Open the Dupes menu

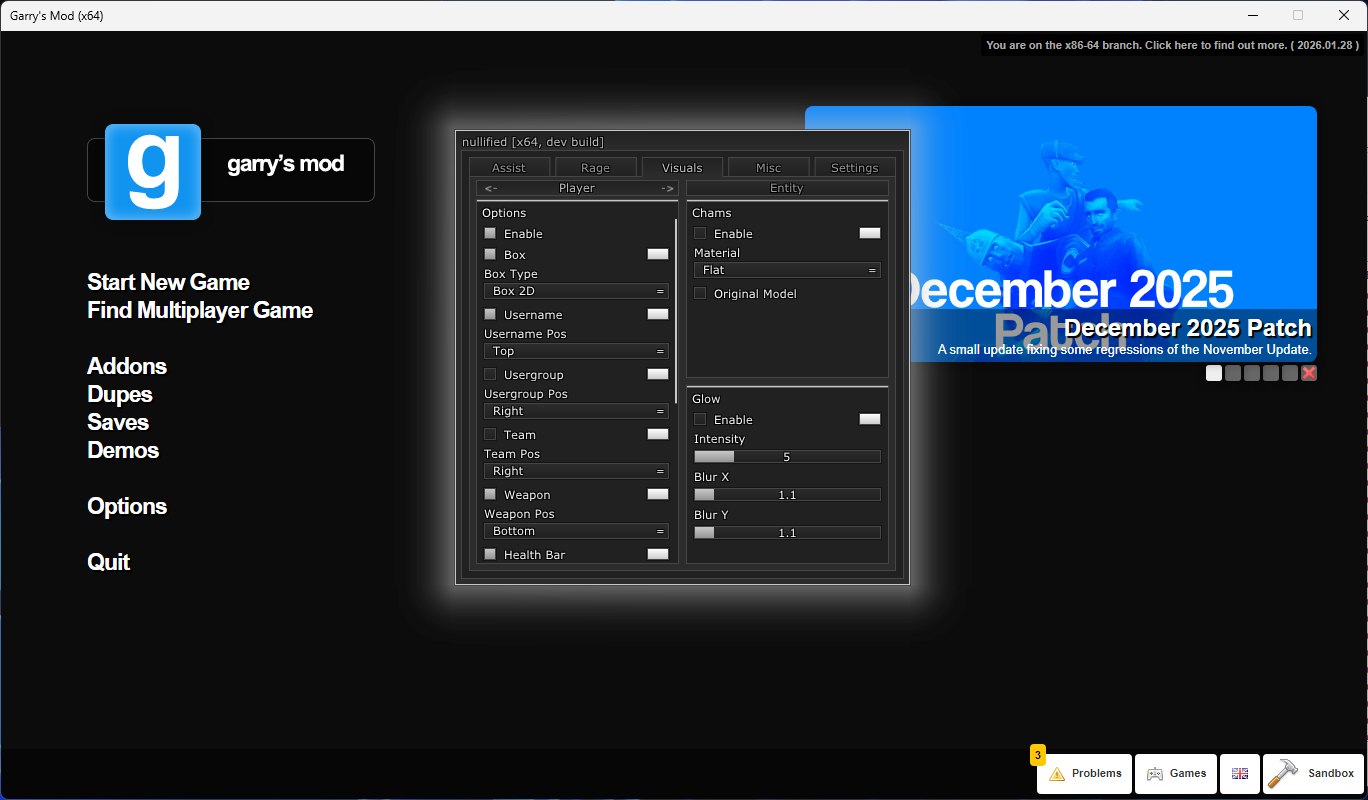(120, 394)
